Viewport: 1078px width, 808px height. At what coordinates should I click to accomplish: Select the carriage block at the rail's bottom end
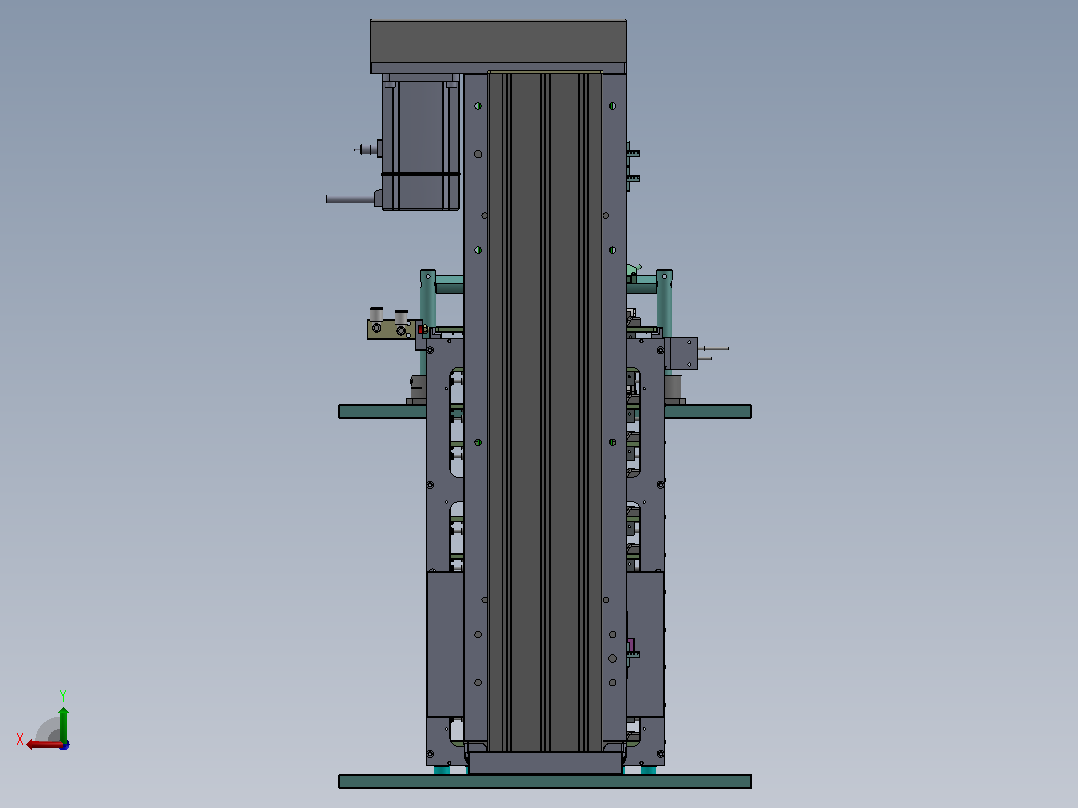[545, 763]
